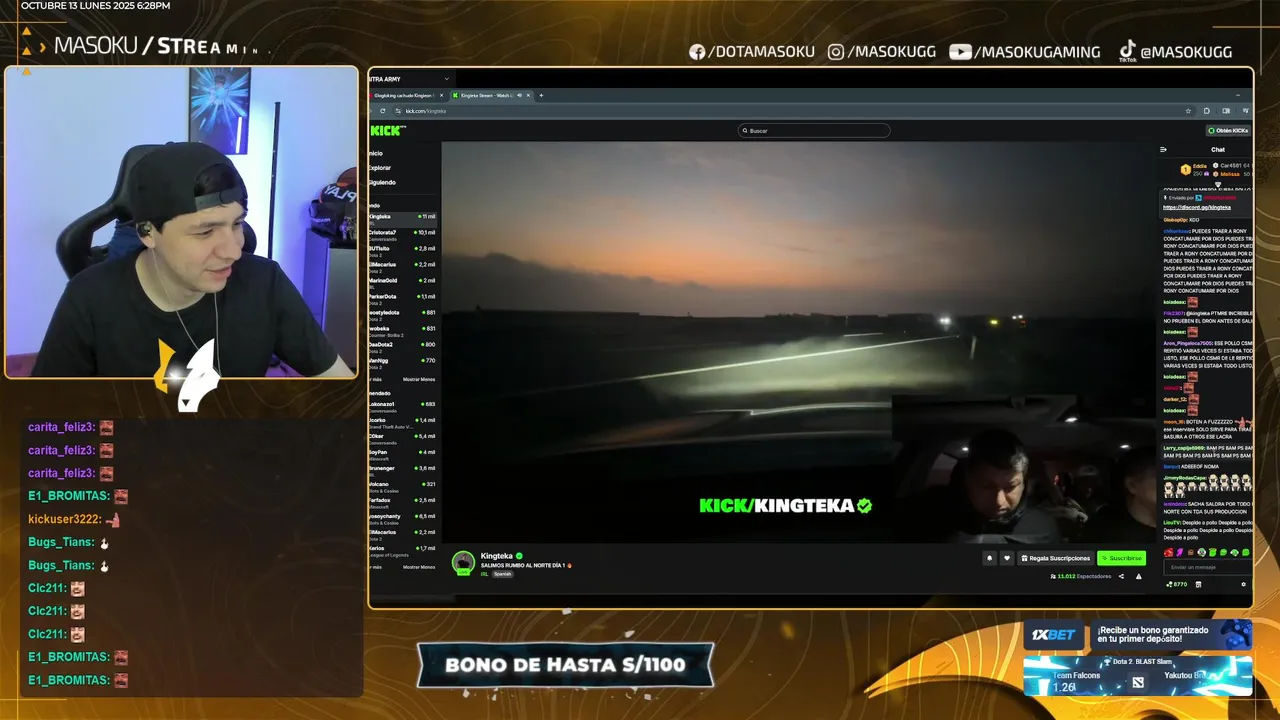Click the Kingteka live video player
This screenshot has height=720, width=1280.
click(798, 342)
